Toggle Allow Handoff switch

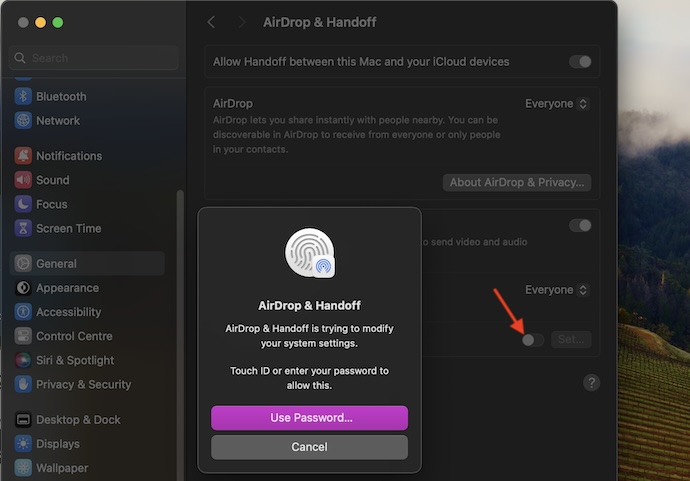[580, 62]
